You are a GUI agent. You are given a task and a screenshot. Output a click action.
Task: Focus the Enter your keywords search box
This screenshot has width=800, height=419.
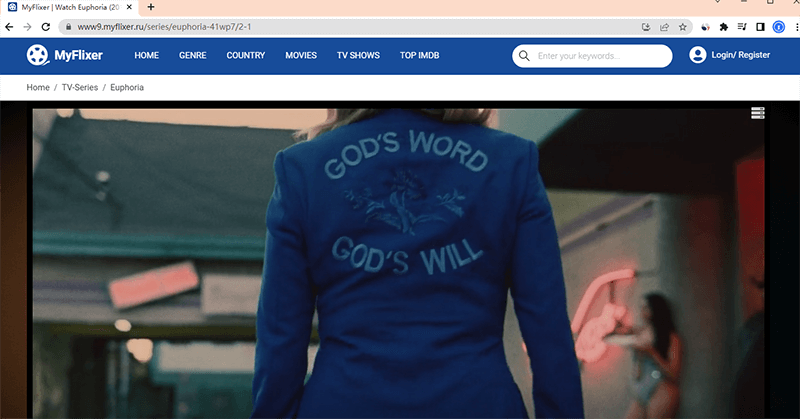(592, 56)
